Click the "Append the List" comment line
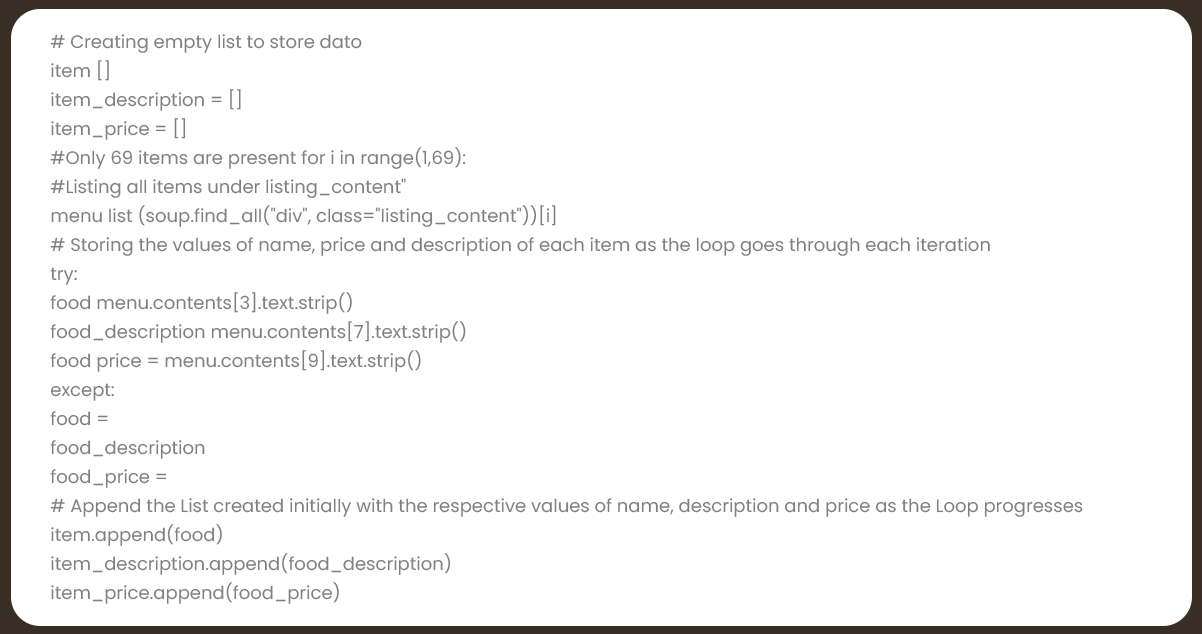Image resolution: width=1202 pixels, height=634 pixels. click(566, 506)
